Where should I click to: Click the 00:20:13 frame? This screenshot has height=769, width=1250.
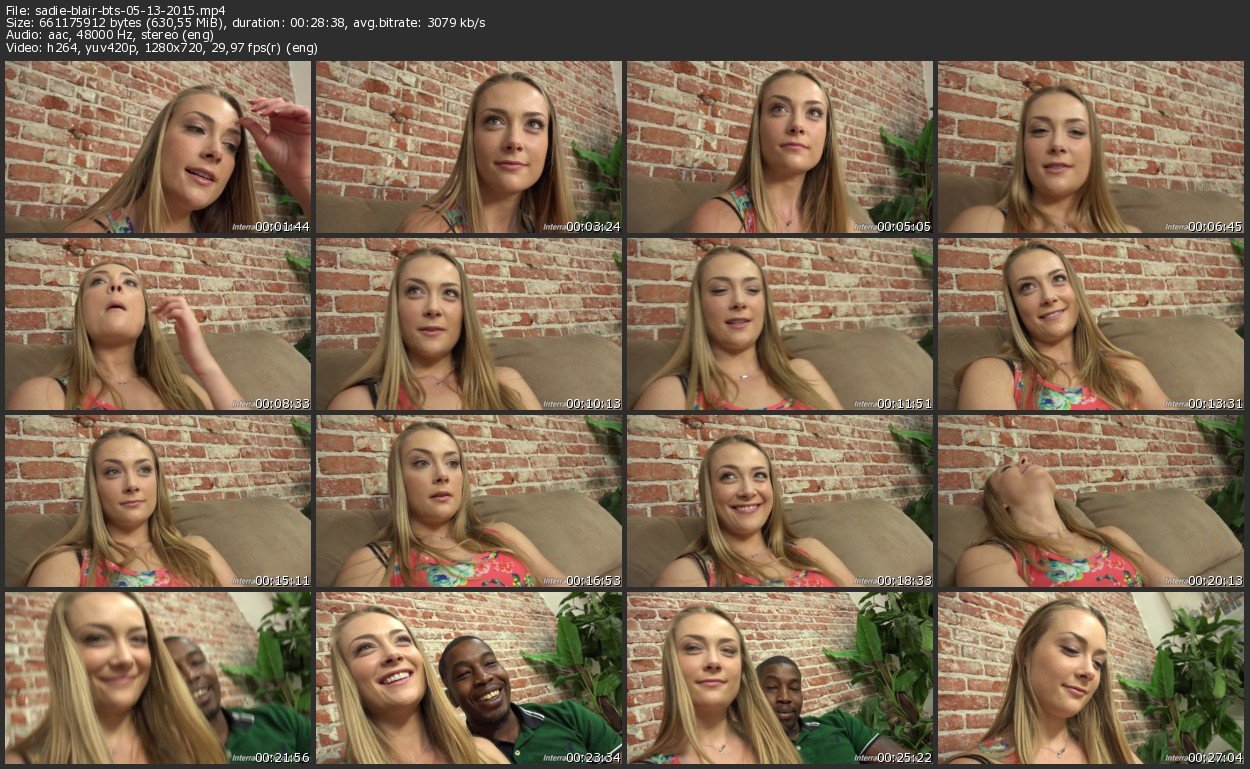[x=1091, y=501]
